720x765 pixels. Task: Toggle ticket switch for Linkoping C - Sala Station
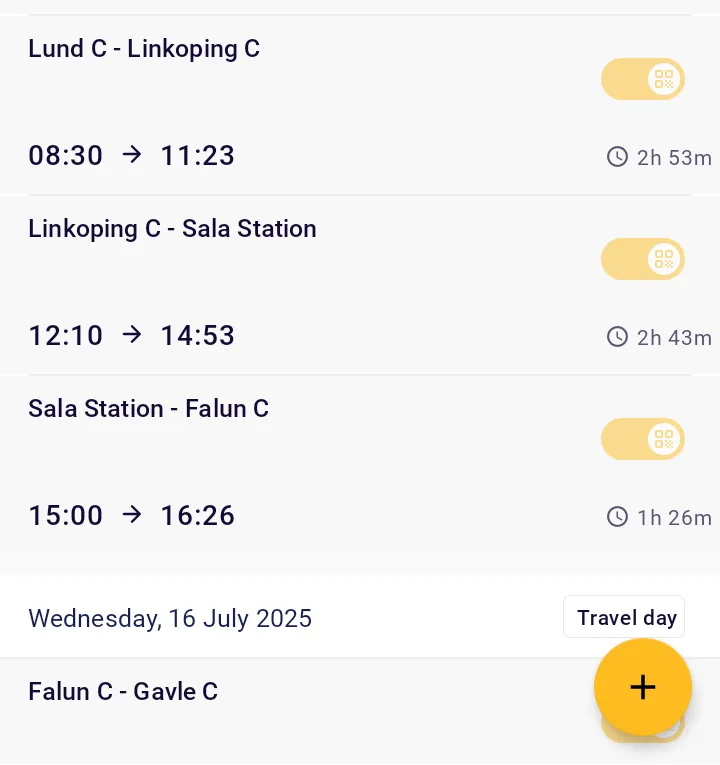[642, 259]
